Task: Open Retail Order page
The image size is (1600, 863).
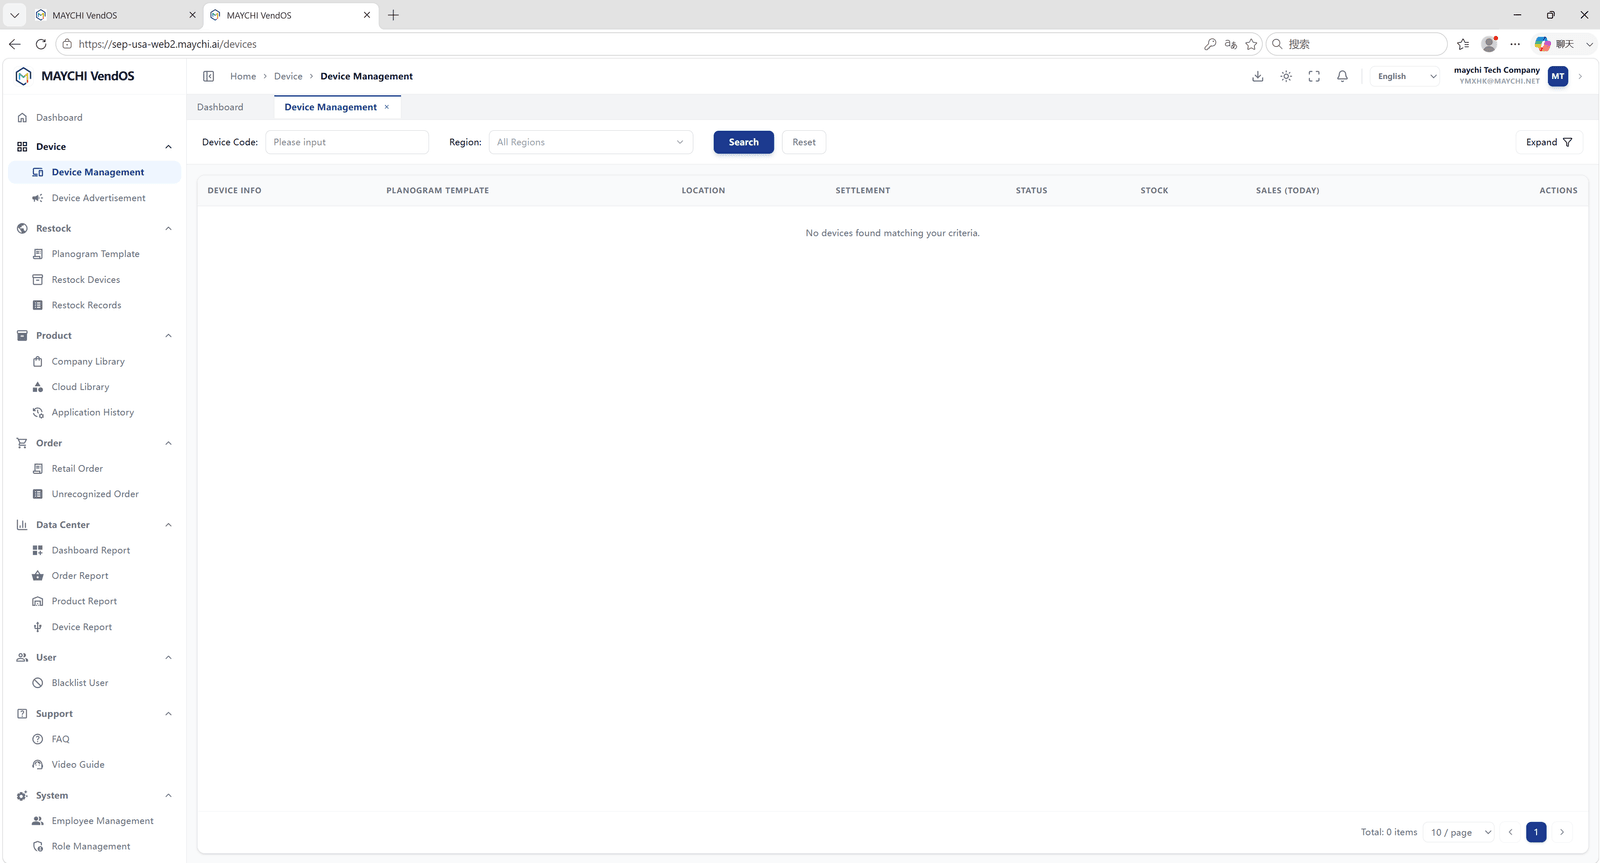Action: point(94,468)
